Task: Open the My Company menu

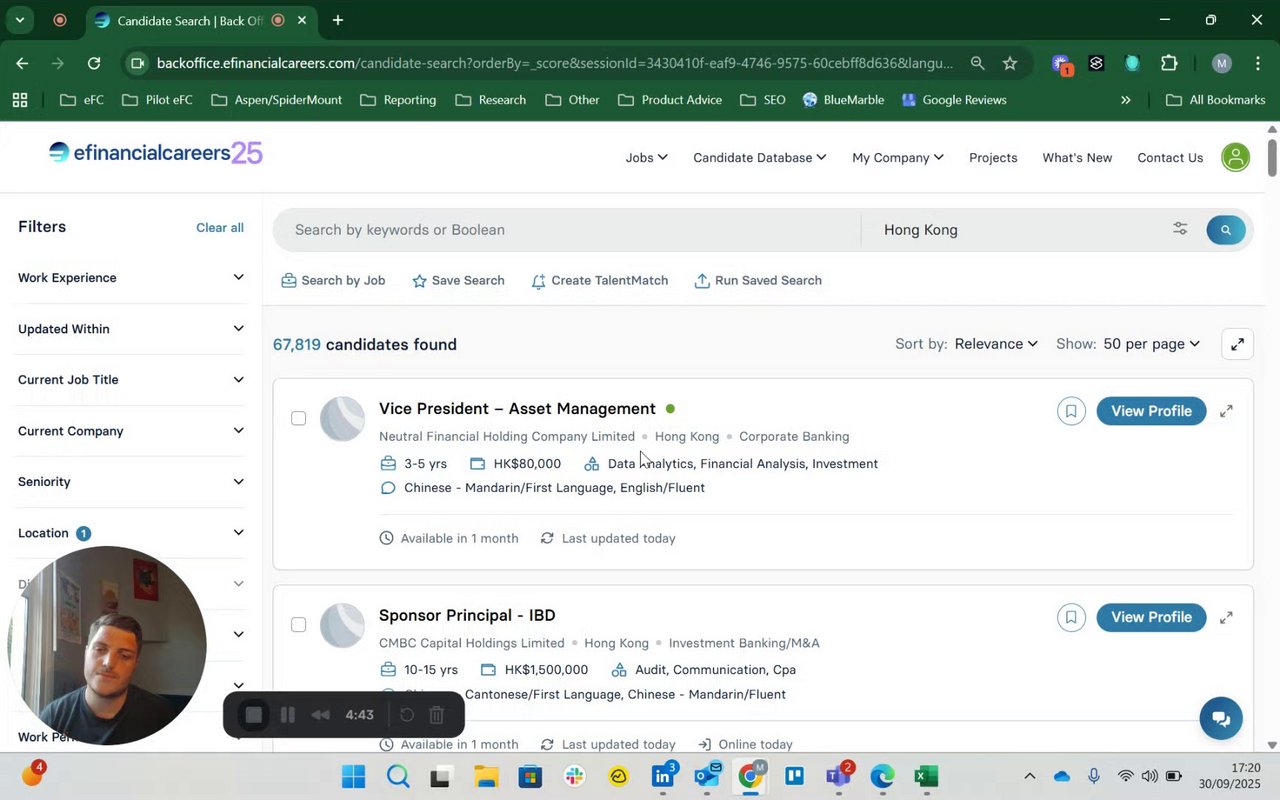Action: 897,158
